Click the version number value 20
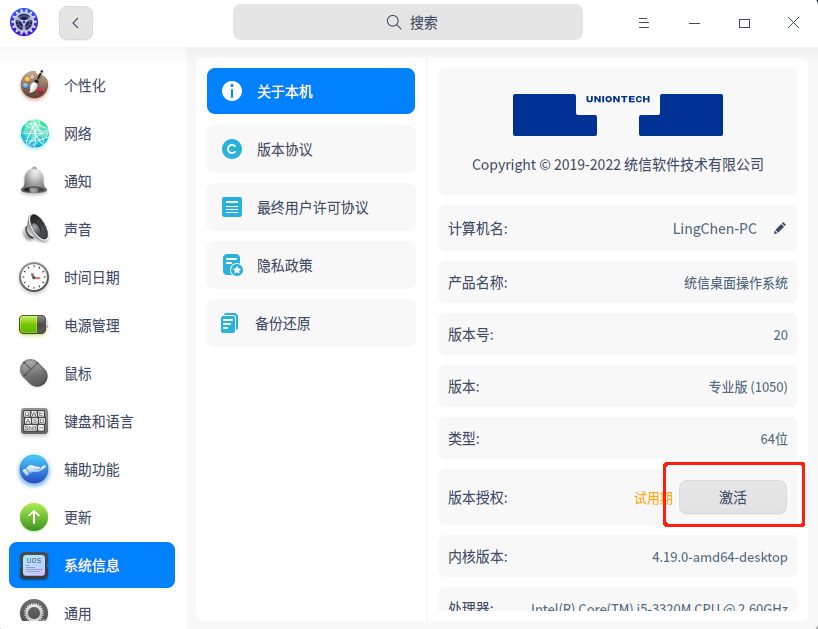This screenshot has height=629, width=818. pos(780,335)
